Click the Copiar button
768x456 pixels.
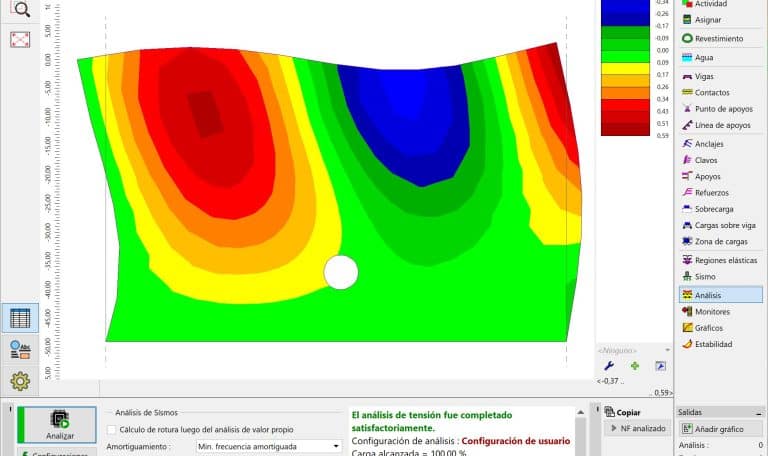623,412
